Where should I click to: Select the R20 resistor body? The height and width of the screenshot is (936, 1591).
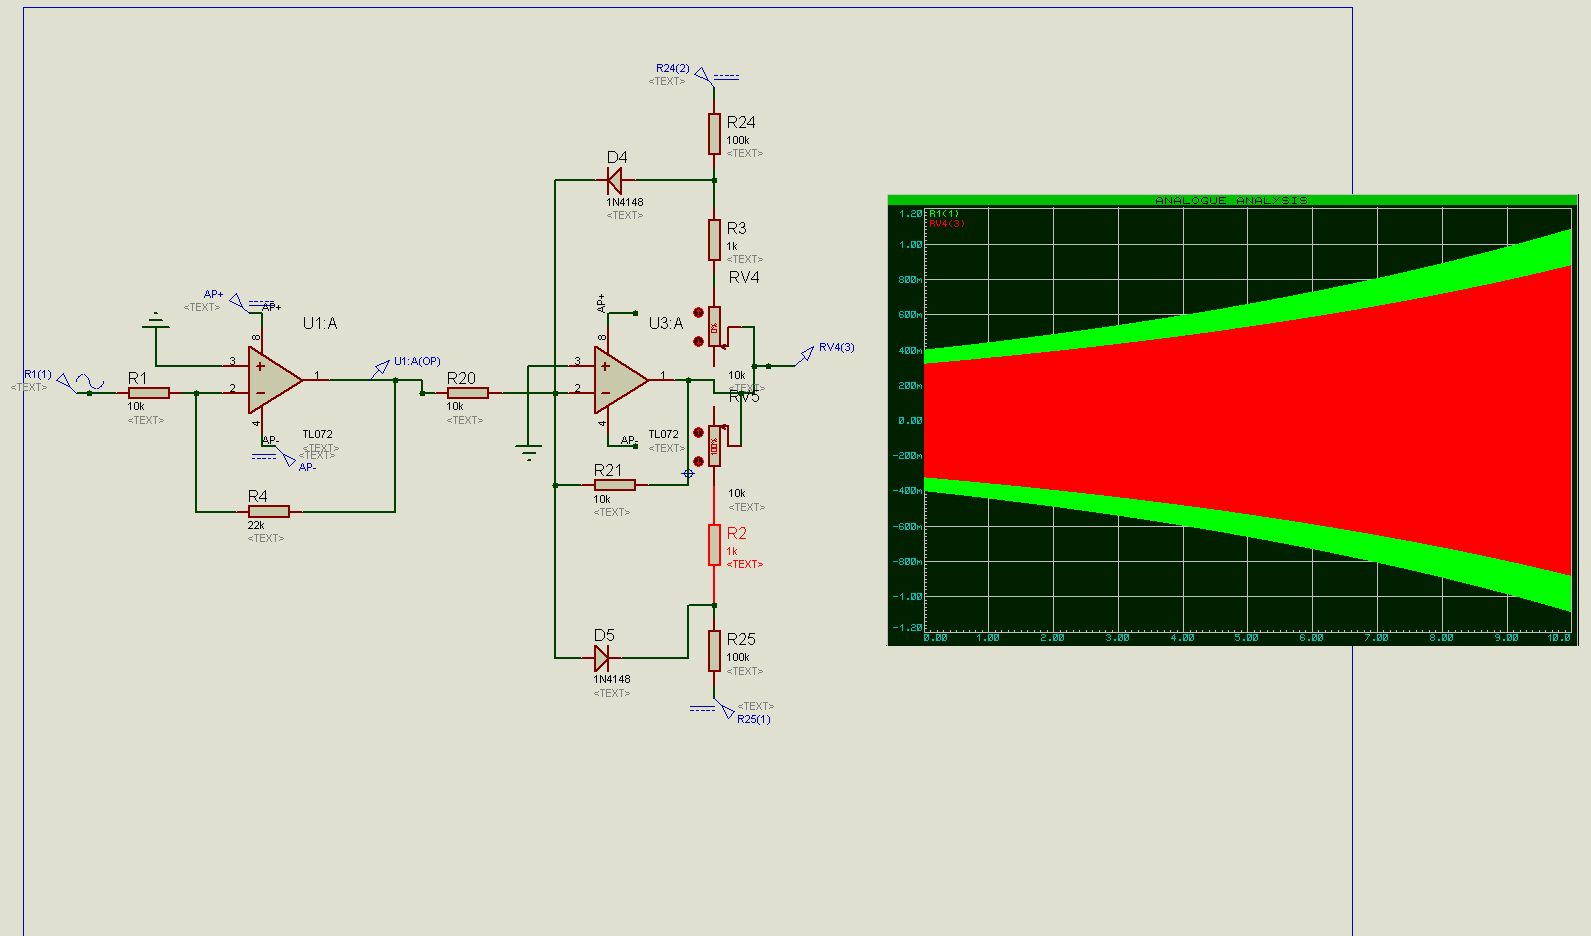(x=467, y=393)
